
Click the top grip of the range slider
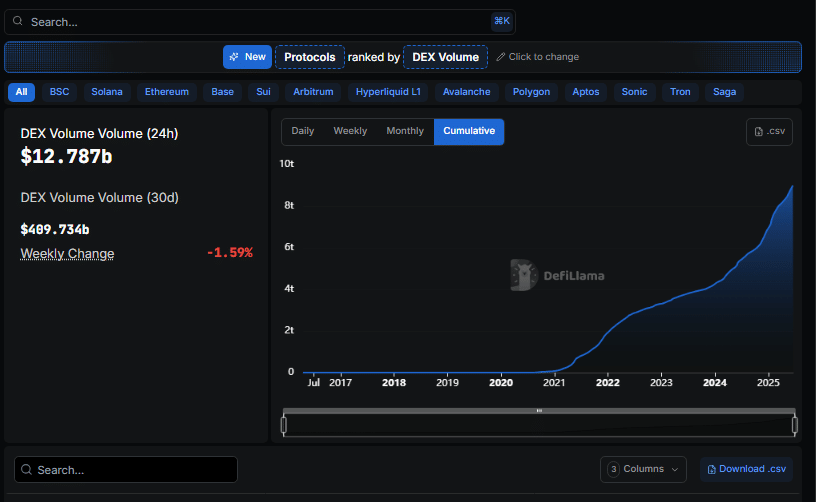(x=539, y=410)
